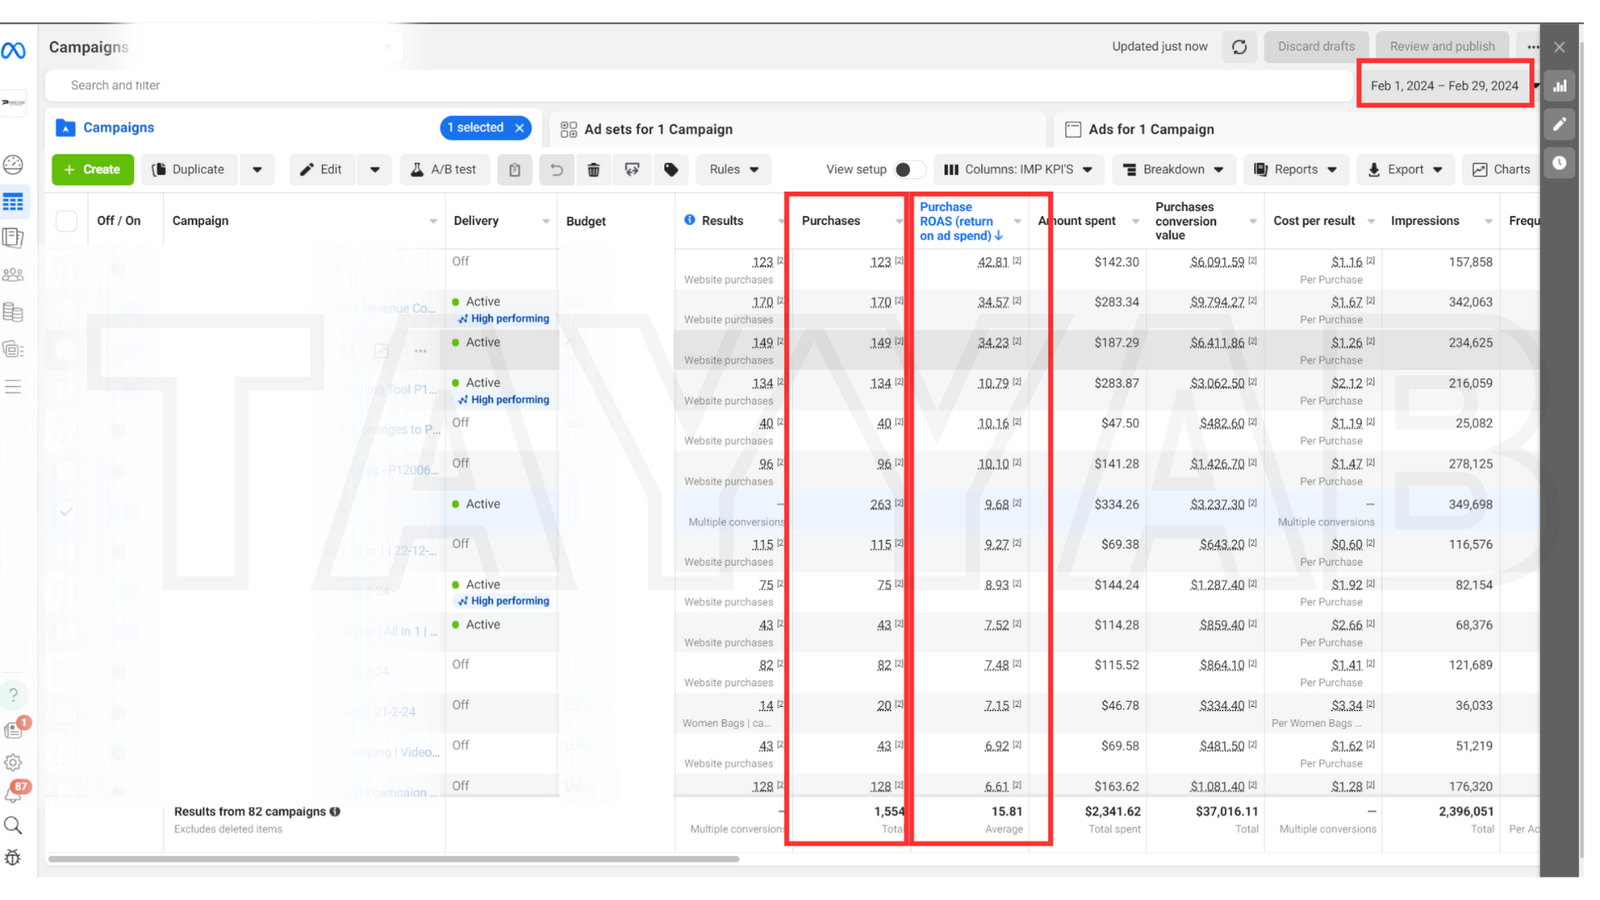Click the refresh icon beside Updated just now

(x=1239, y=47)
